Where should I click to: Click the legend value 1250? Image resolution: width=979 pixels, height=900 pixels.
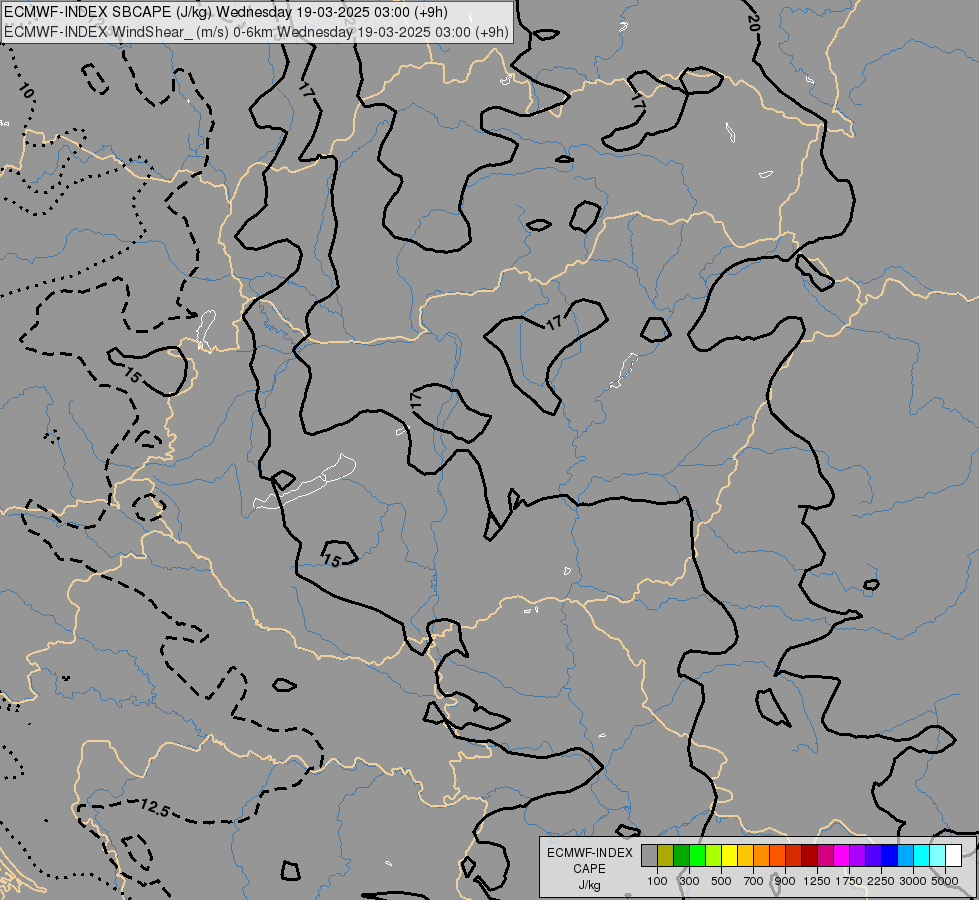point(817,881)
